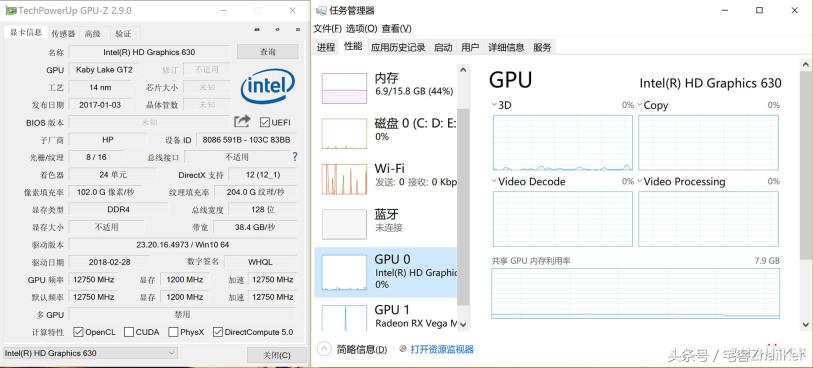Screen dimensions: 813x368
Task: Switch to the 服务 tab
Action: [x=542, y=47]
